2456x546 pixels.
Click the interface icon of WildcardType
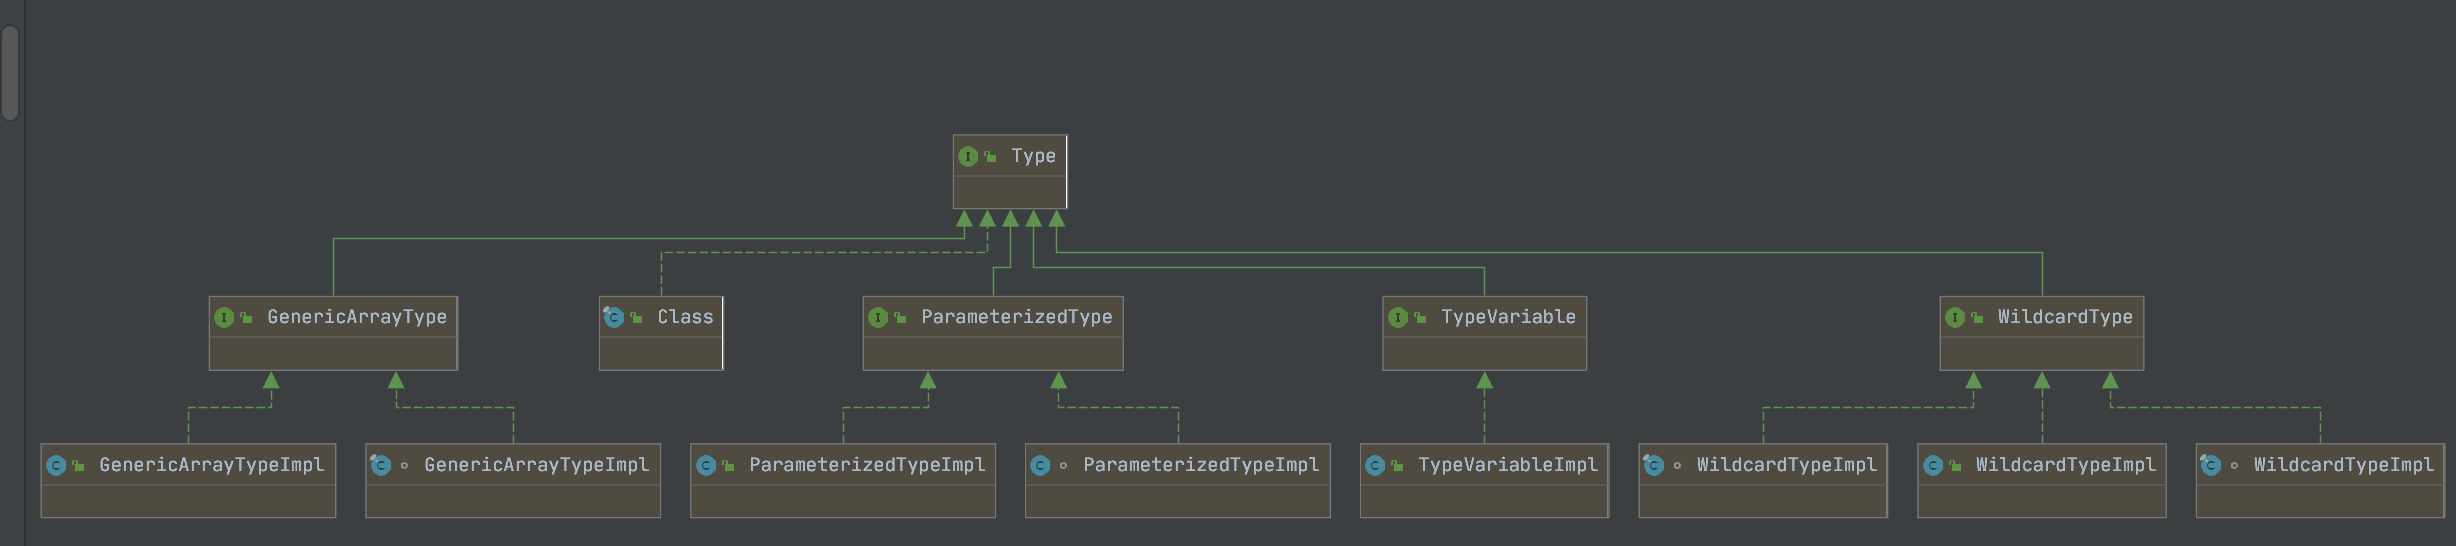(x=1955, y=317)
